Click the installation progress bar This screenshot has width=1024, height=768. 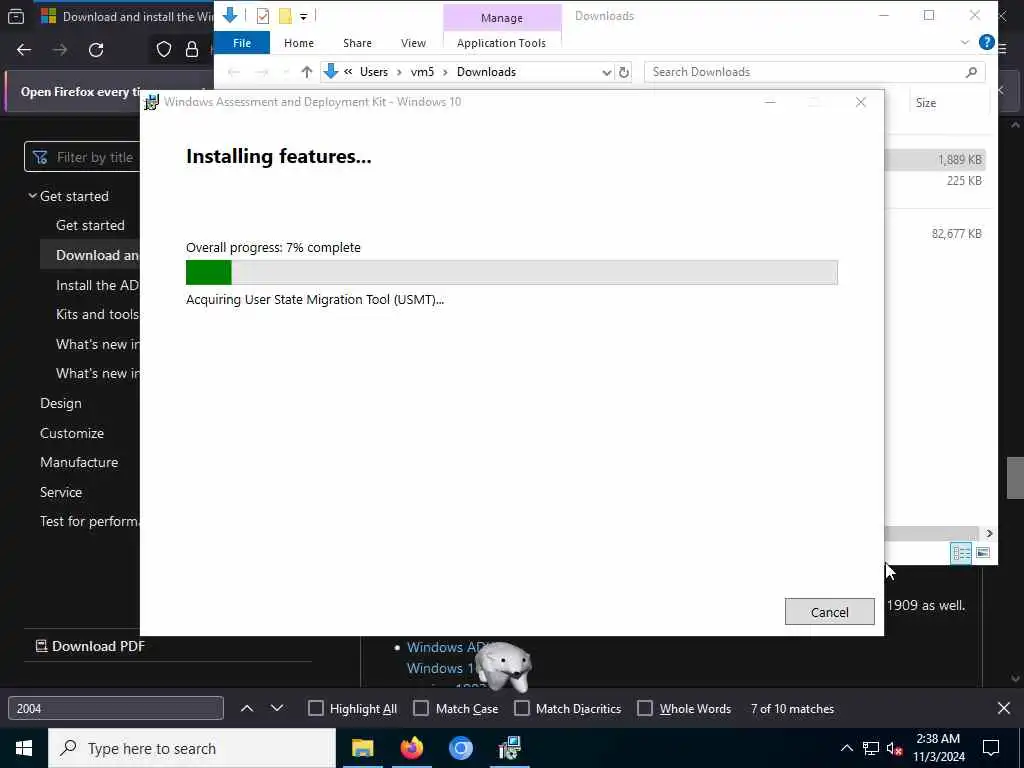pos(511,272)
